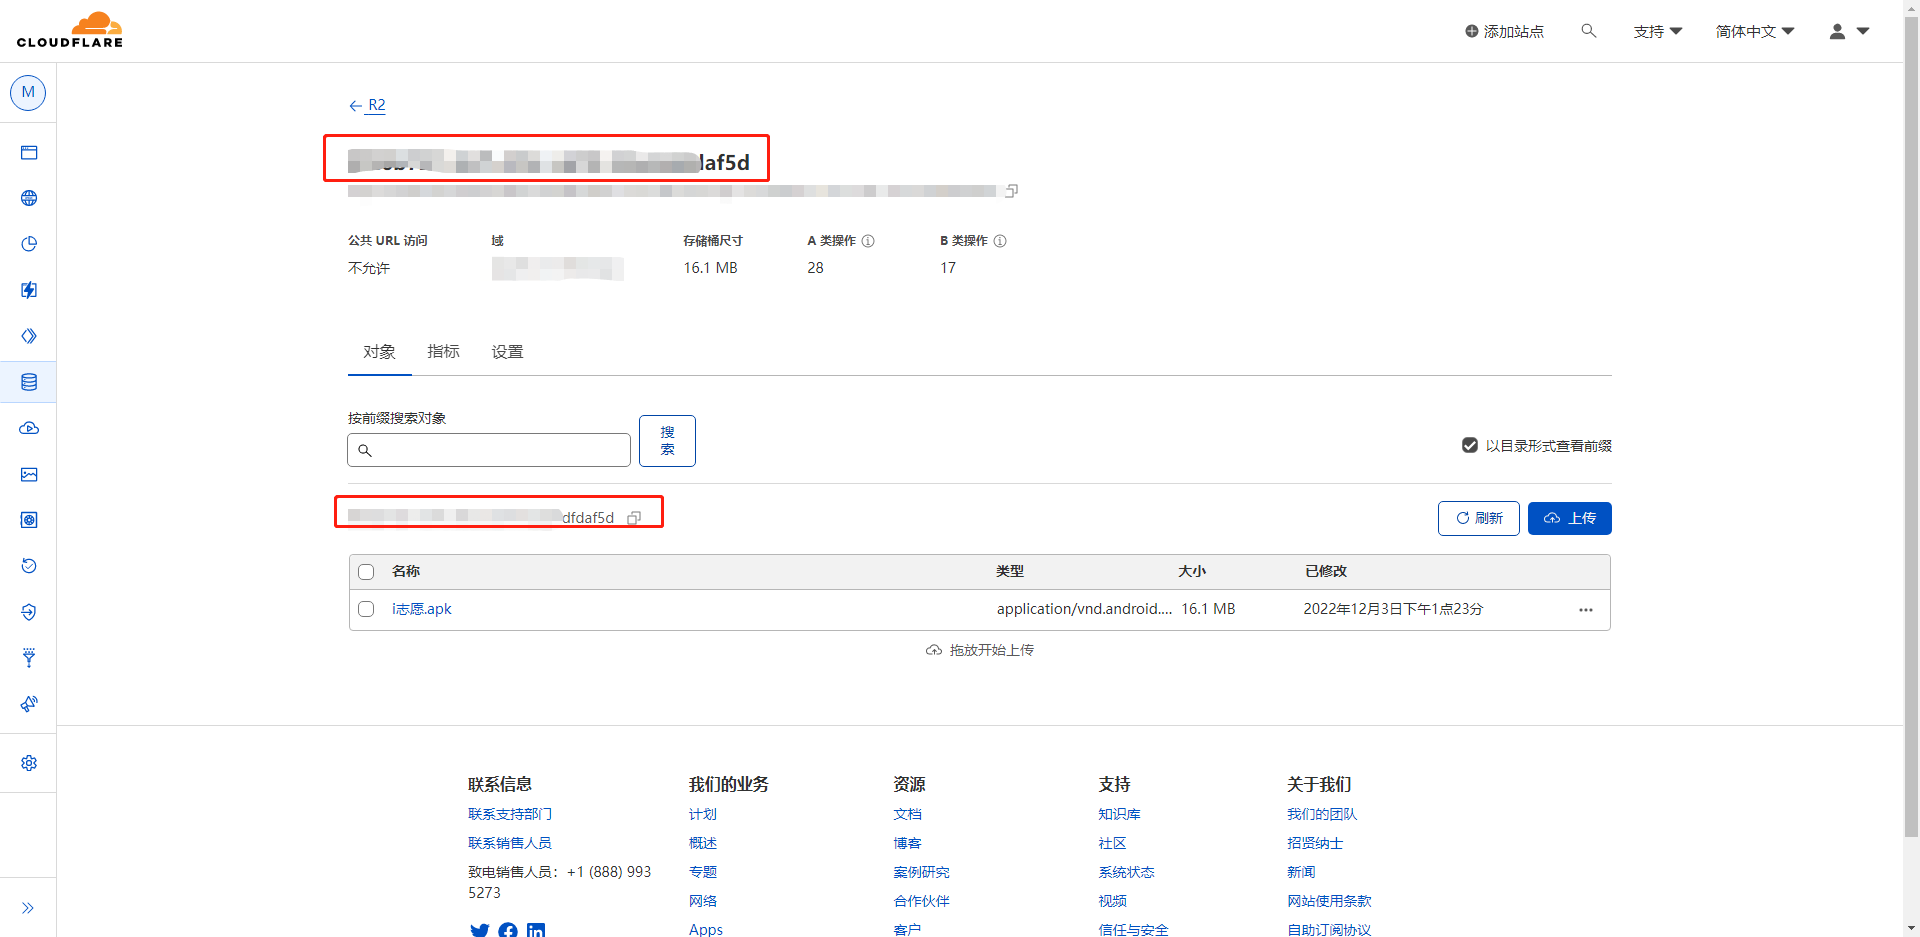Copy the blurred bucket URL under title
1920x937 pixels.
click(1012, 191)
